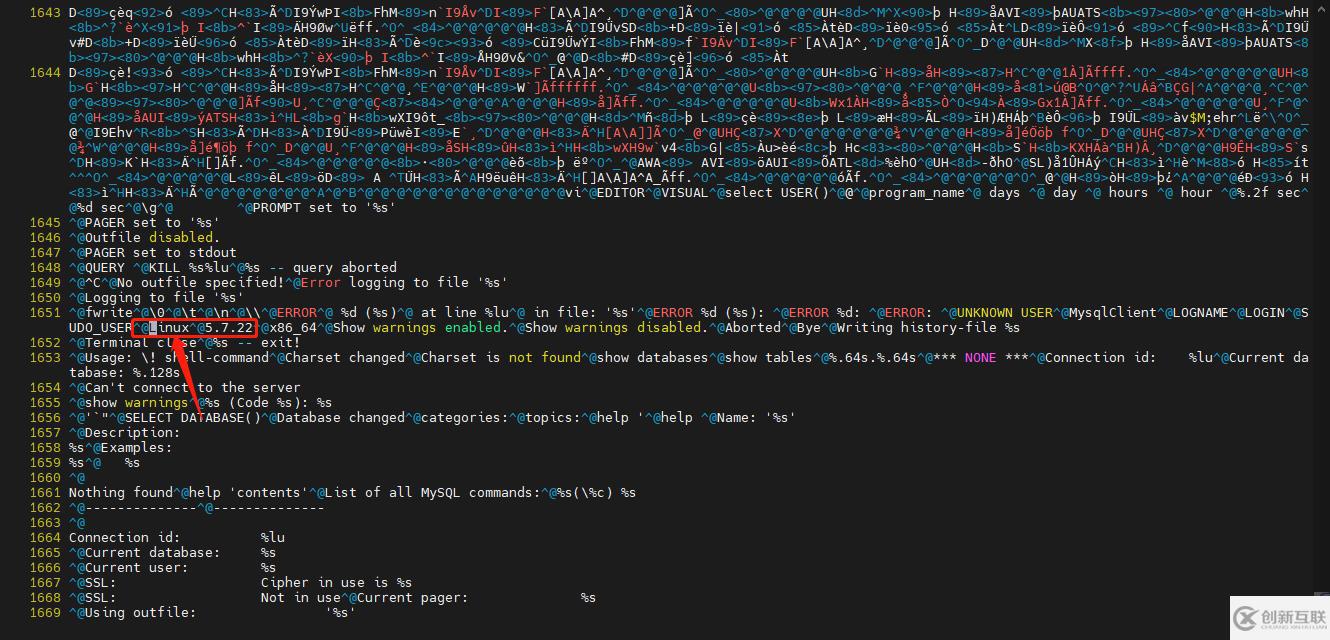The width and height of the screenshot is (1330, 640).
Task: Click 'Nothing found' on line 1661
Action: [120, 493]
